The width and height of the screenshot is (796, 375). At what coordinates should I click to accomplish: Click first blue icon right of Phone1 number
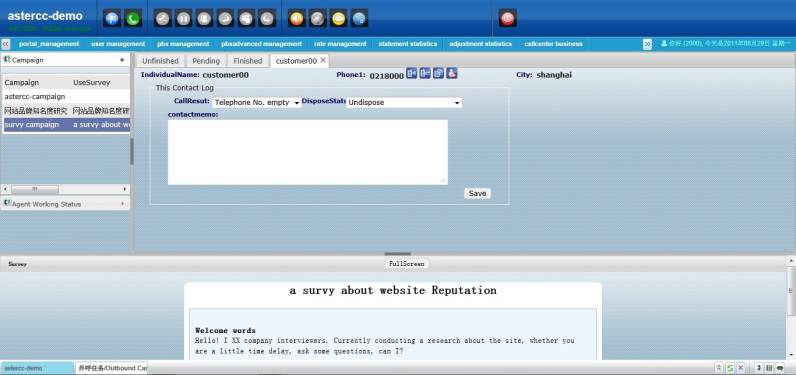coord(412,74)
